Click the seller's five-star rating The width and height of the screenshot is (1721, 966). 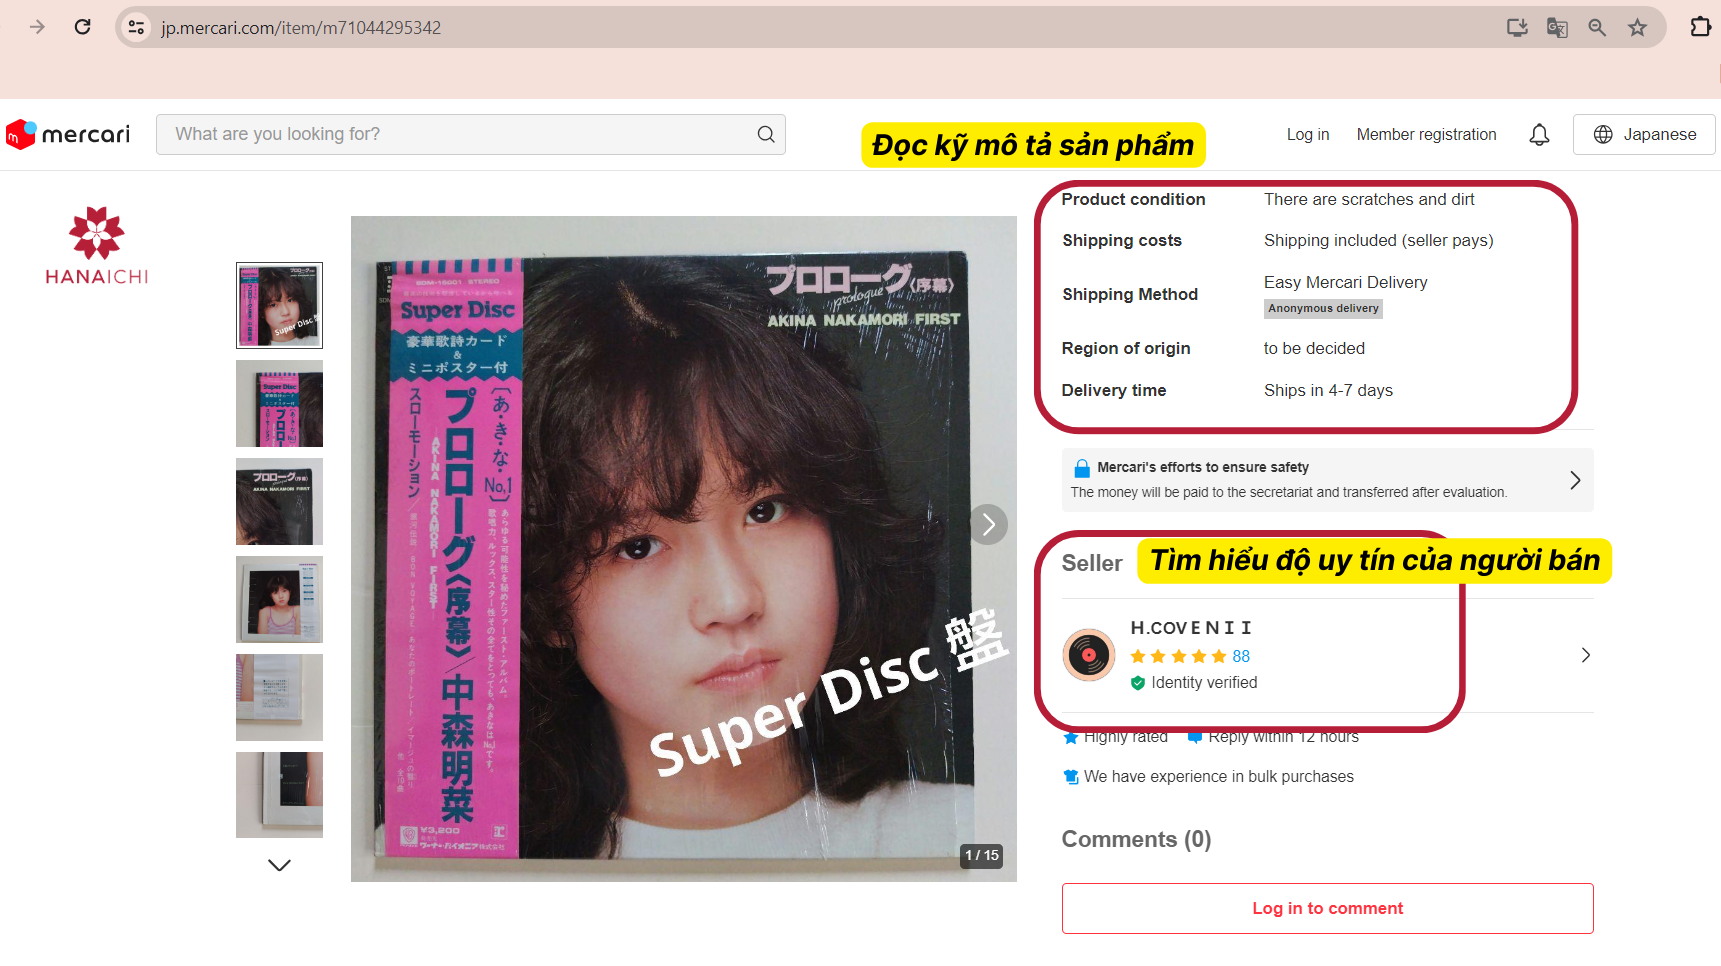click(1178, 656)
